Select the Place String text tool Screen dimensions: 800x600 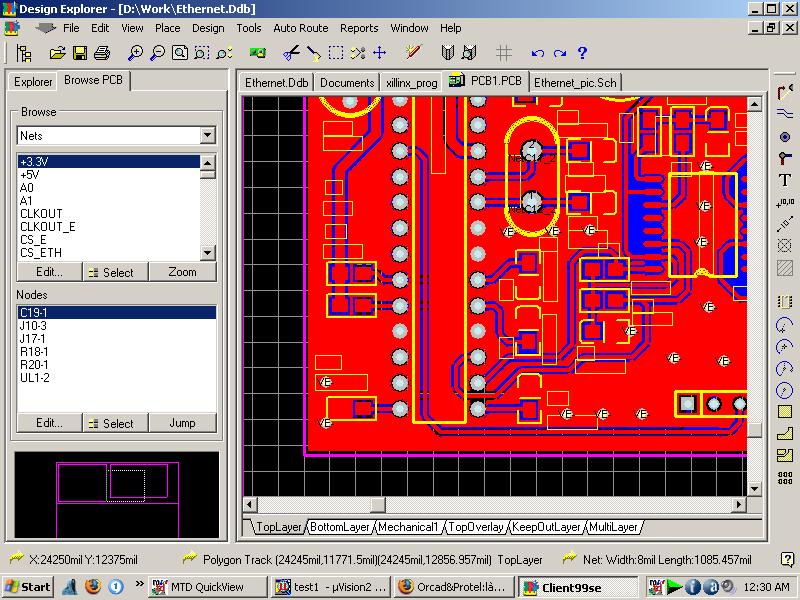point(785,180)
